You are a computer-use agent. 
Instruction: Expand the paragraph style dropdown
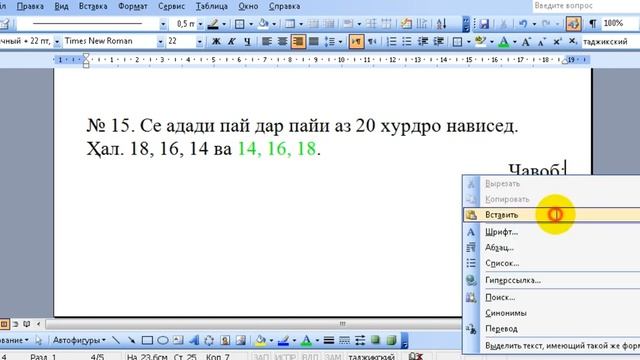[x=57, y=41]
